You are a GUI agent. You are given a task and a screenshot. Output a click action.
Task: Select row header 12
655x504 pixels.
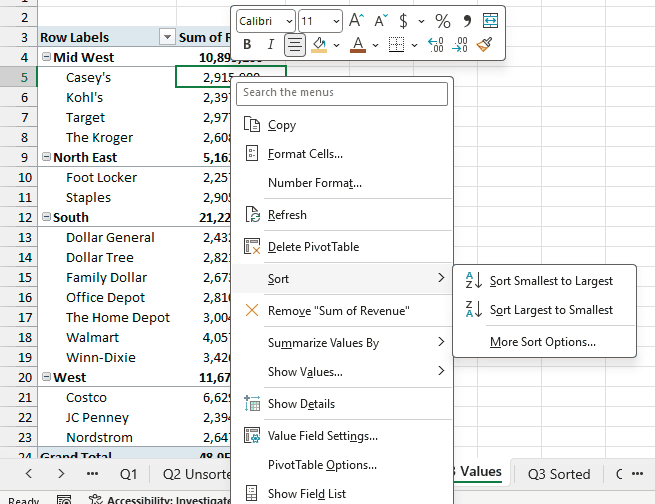19,217
